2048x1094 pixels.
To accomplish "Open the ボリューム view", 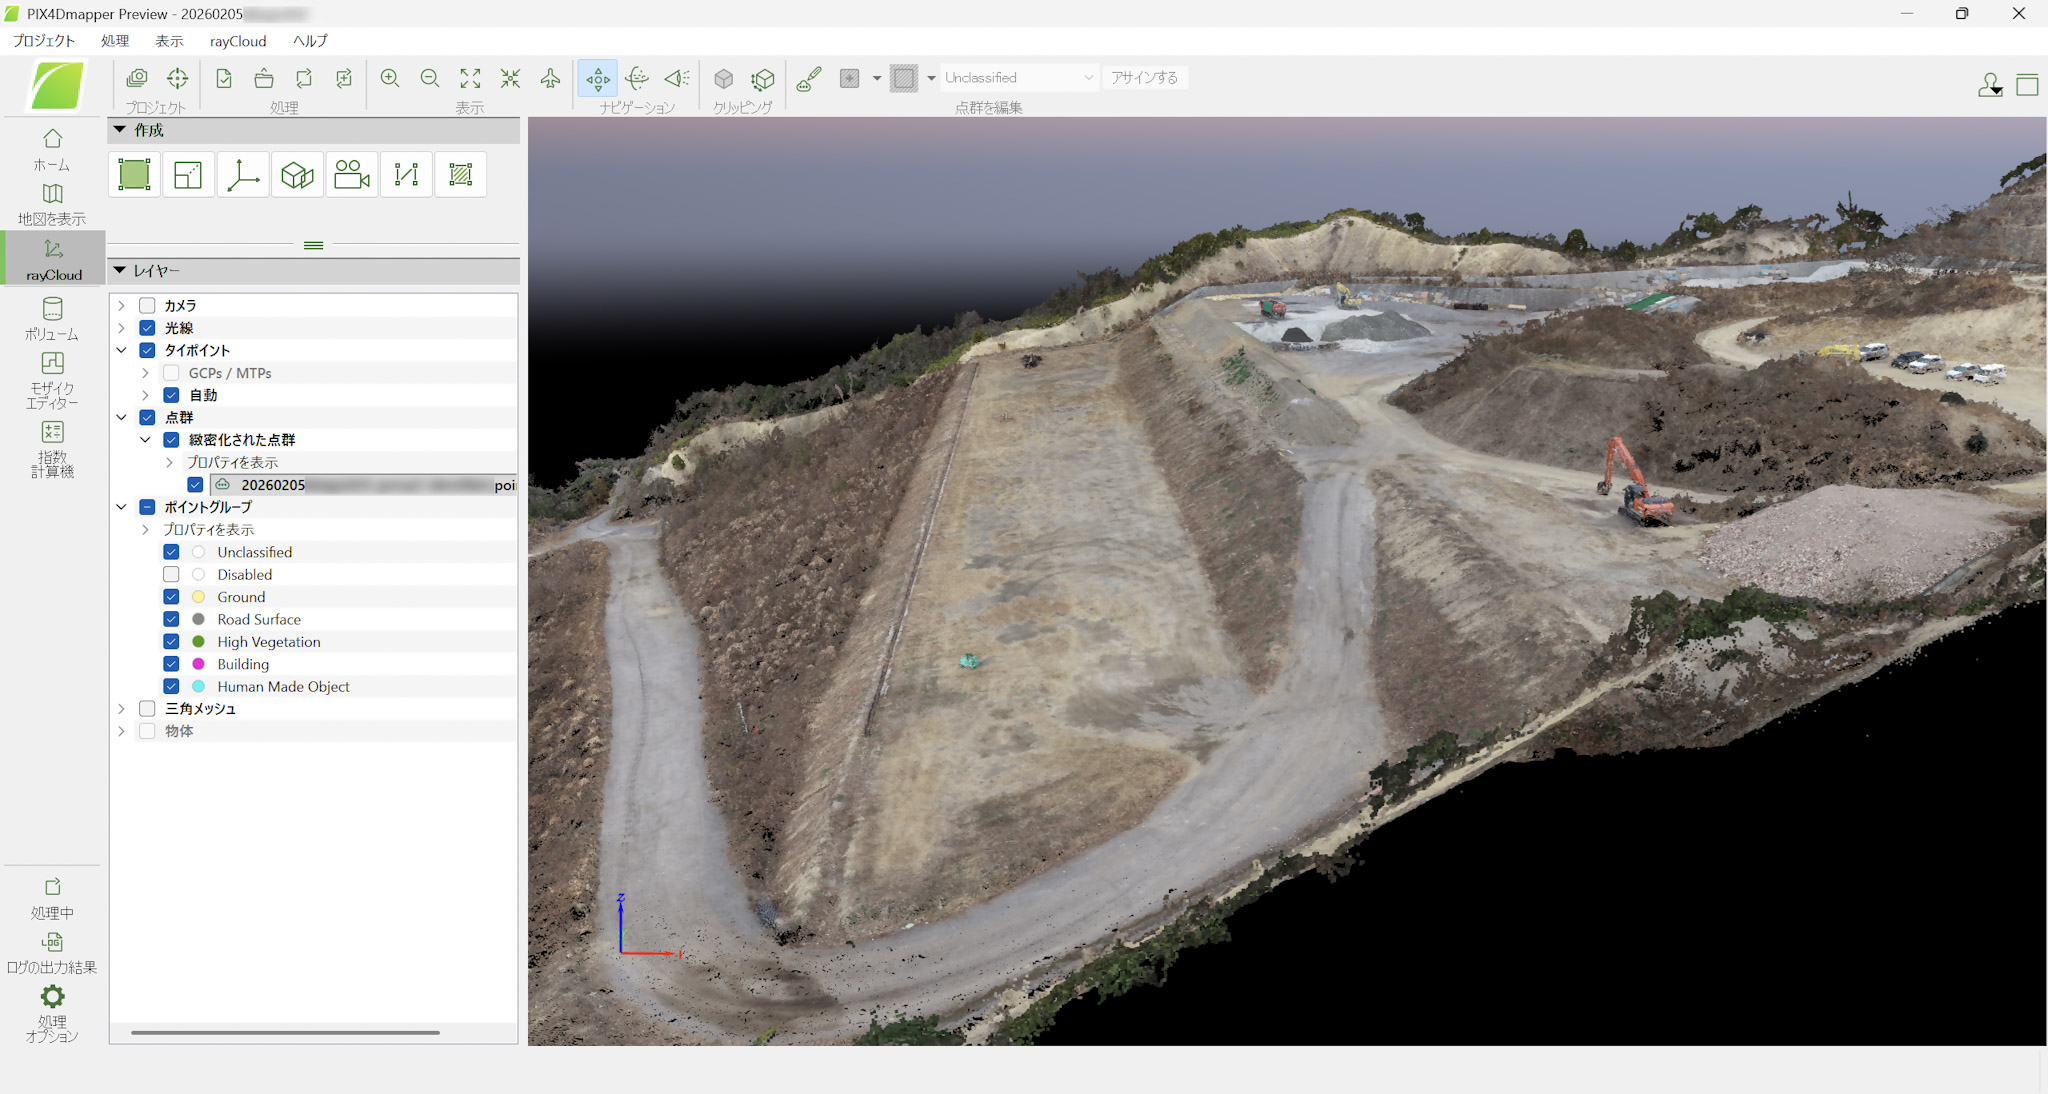I will 52,319.
